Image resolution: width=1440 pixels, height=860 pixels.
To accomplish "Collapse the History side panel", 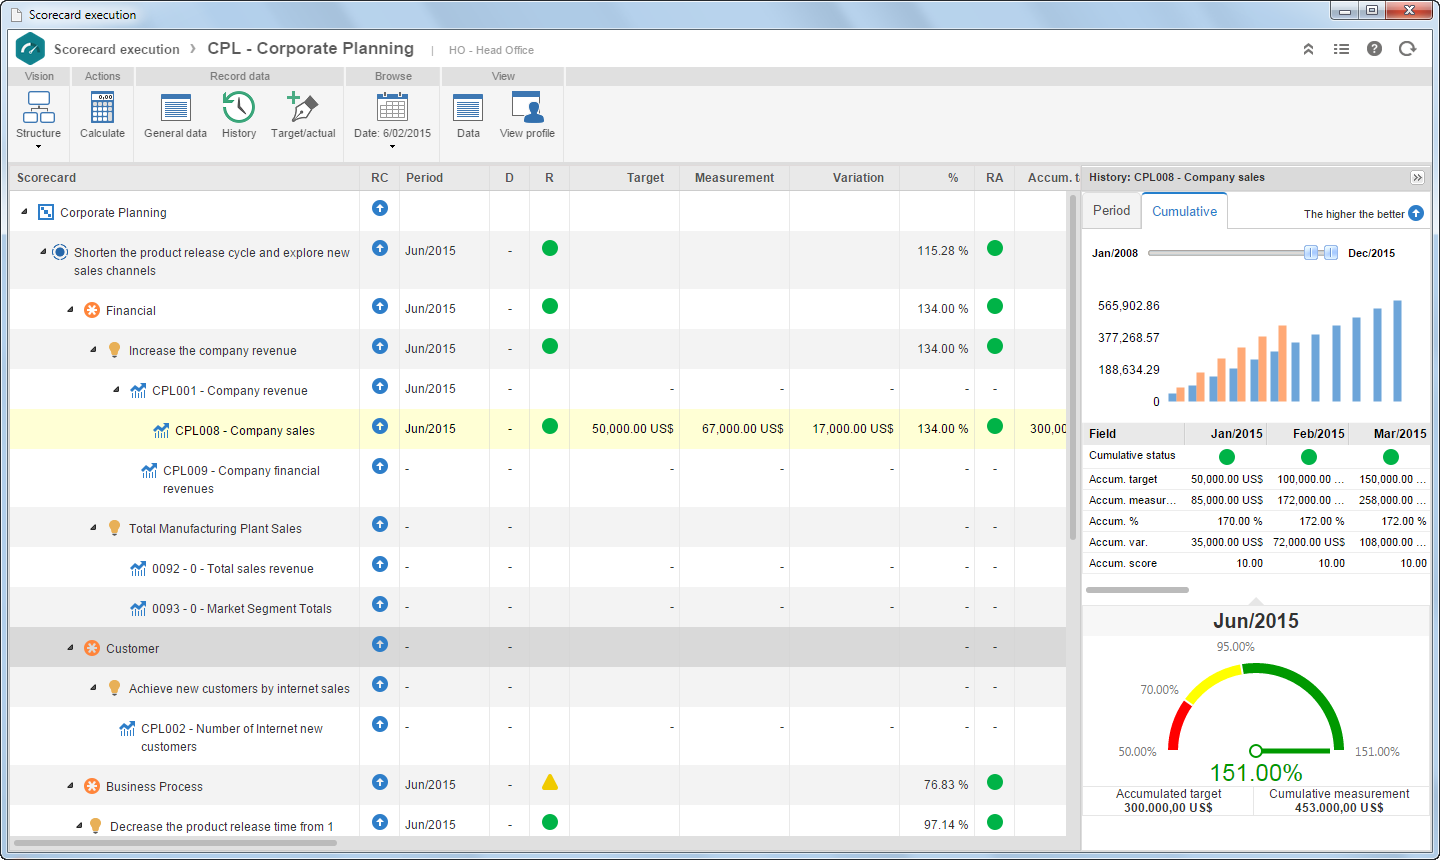I will (x=1417, y=177).
